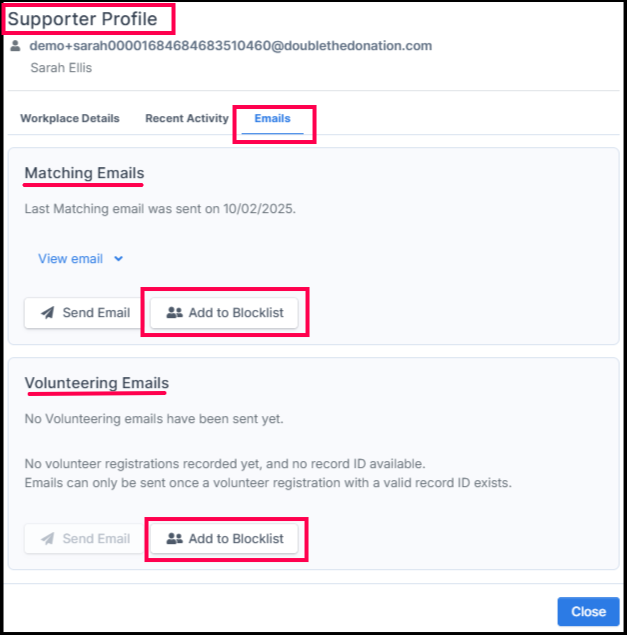Switch to the Workplace Details tab

[x=70, y=118]
